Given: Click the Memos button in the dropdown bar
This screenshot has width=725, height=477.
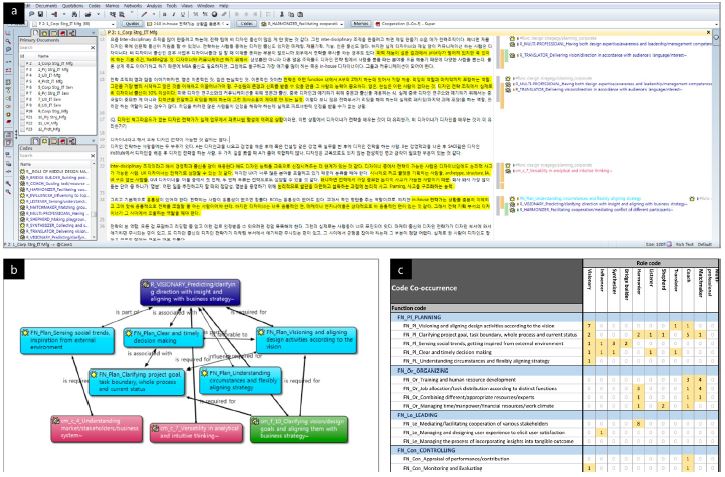Looking at the screenshot, I should (361, 24).
